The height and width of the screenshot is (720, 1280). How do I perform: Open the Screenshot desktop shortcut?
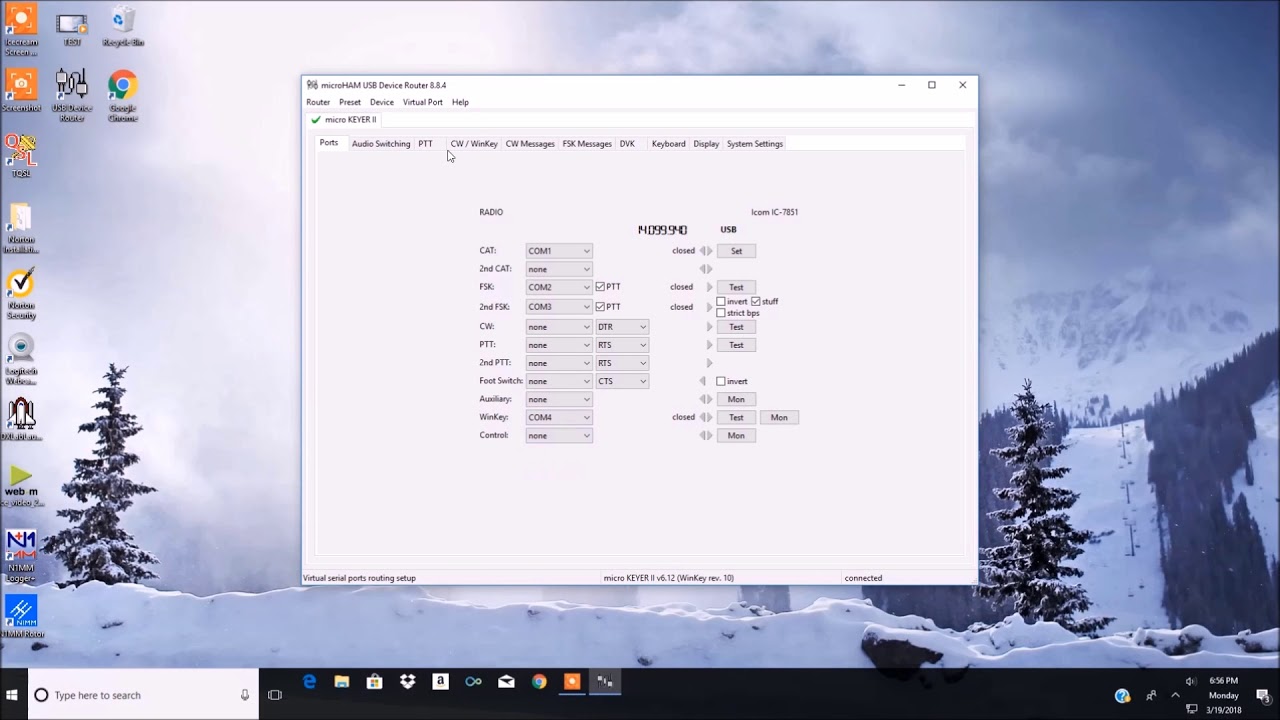point(21,90)
